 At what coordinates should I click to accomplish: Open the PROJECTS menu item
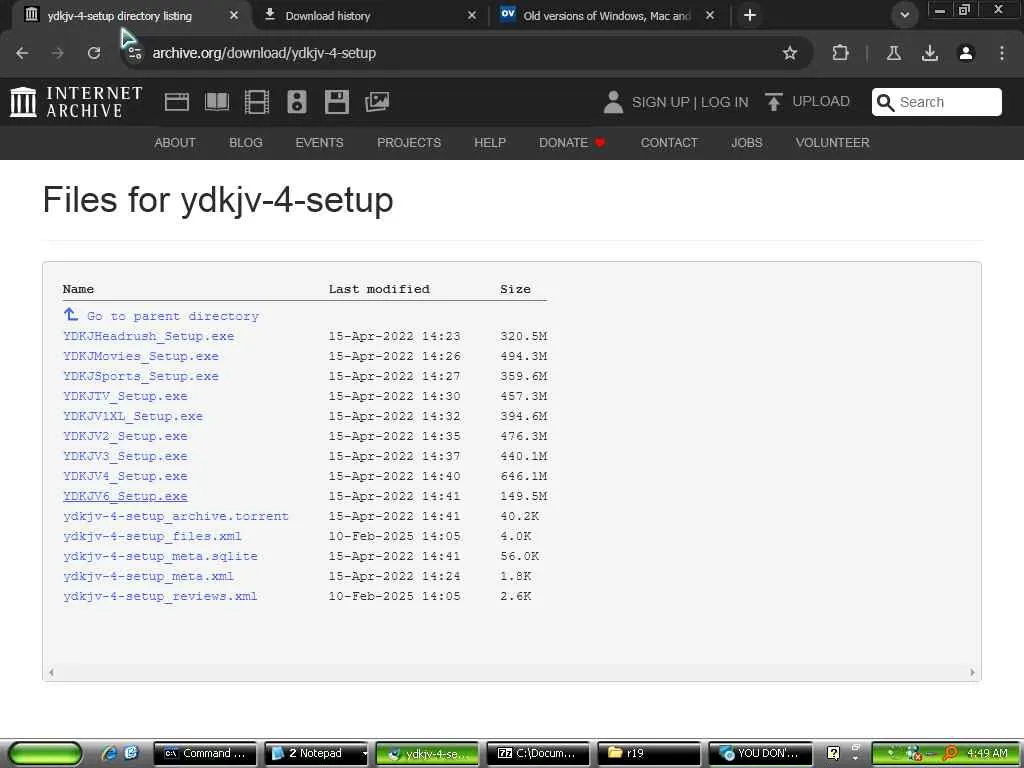(x=409, y=142)
